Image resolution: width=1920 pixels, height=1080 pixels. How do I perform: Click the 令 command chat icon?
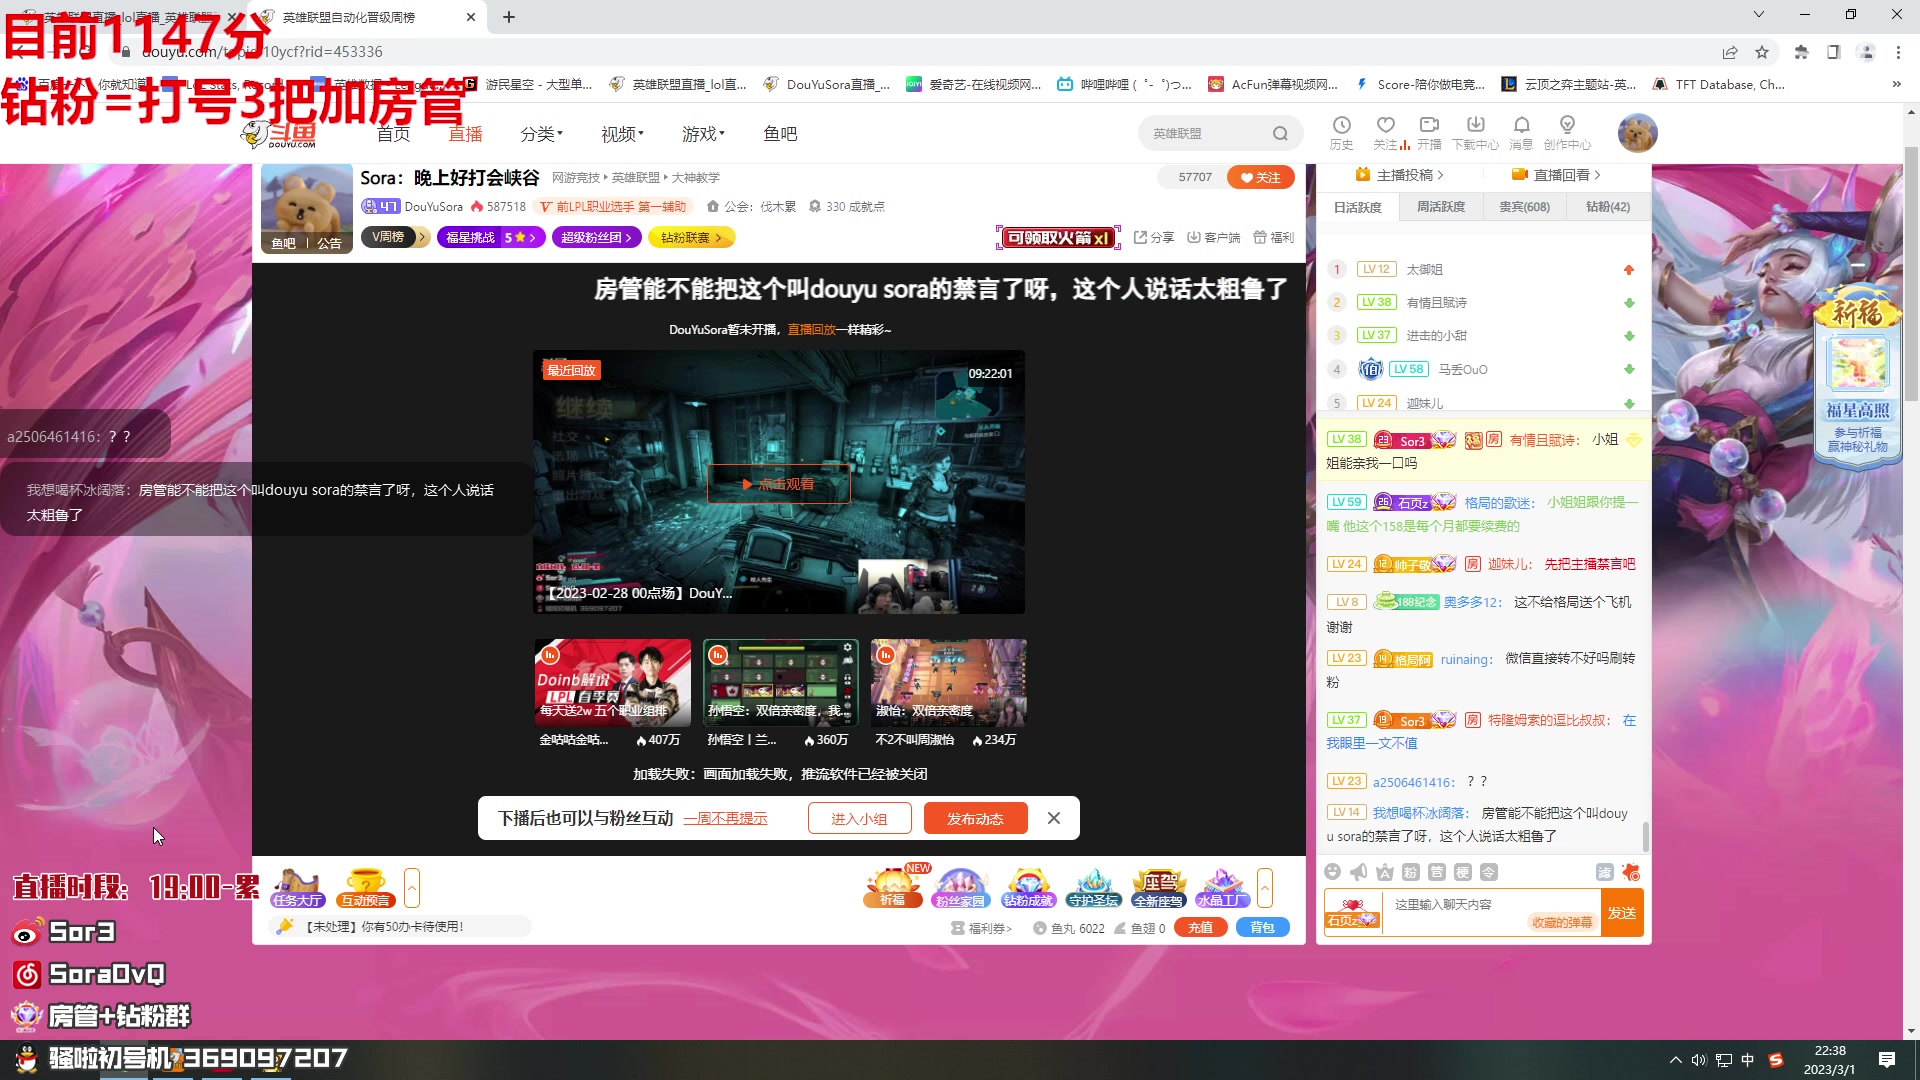coord(1488,872)
